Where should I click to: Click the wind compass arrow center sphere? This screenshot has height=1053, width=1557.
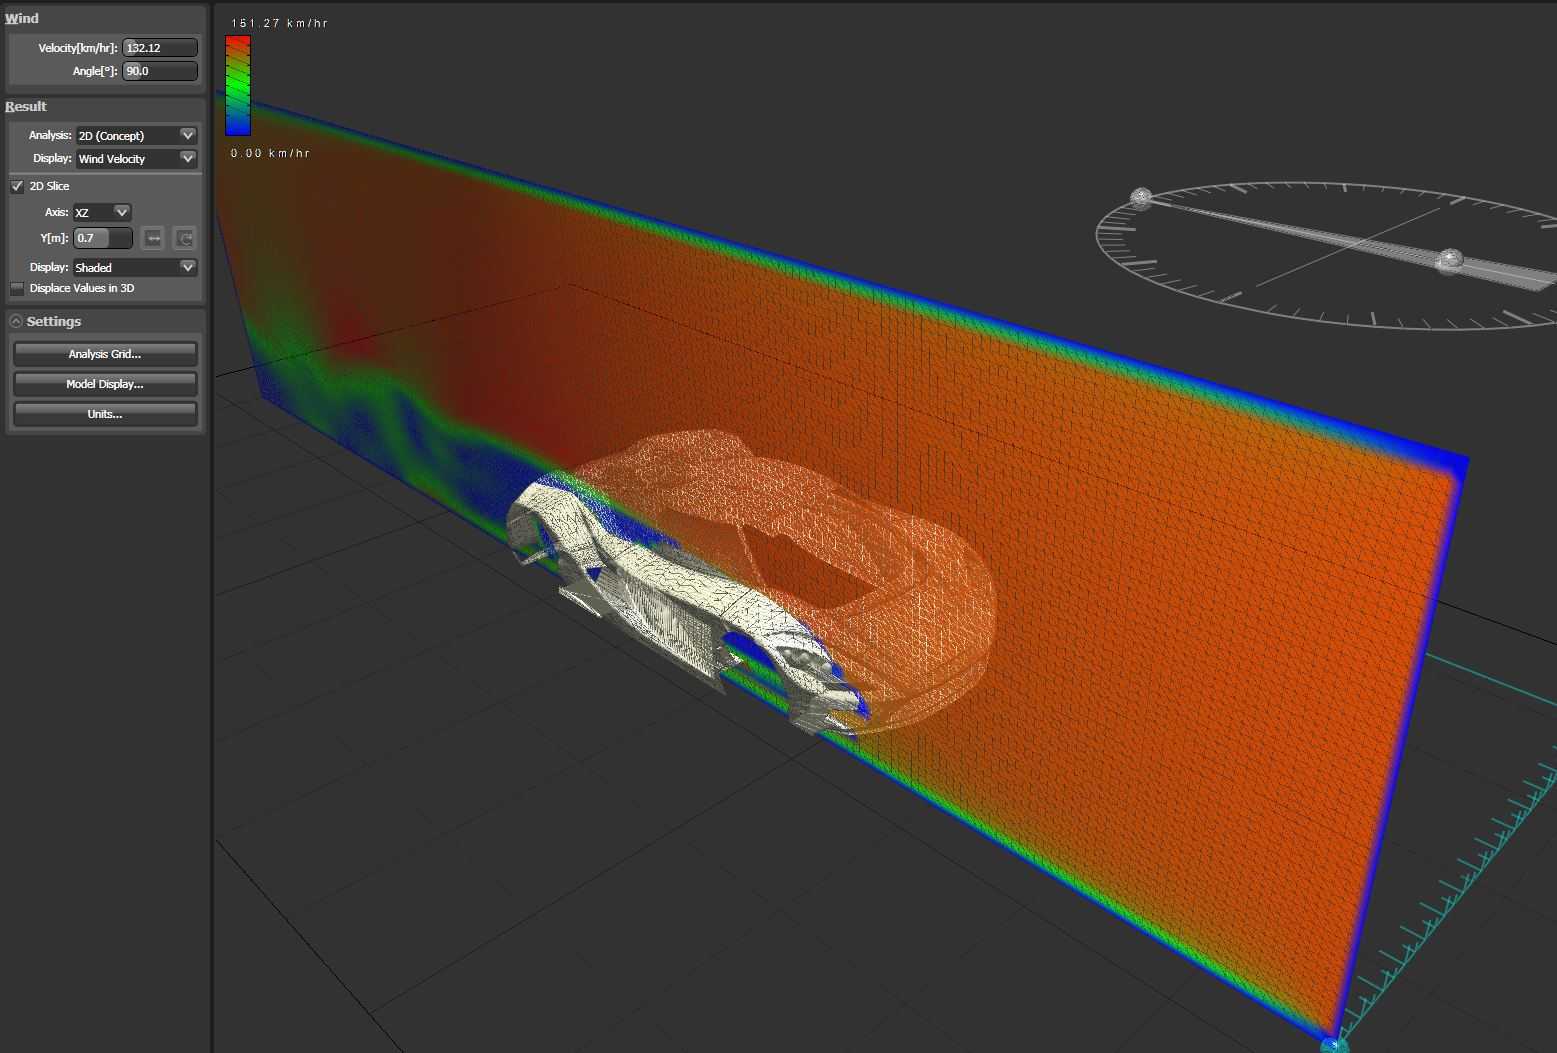(1449, 261)
